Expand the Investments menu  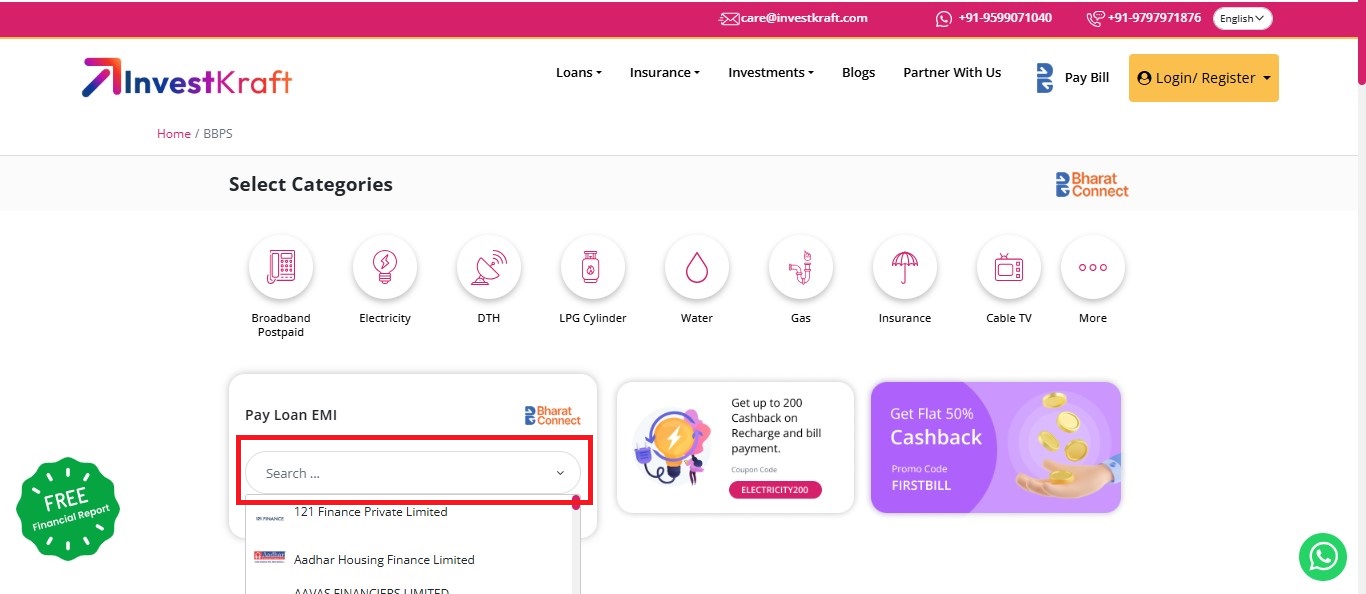[x=771, y=73]
